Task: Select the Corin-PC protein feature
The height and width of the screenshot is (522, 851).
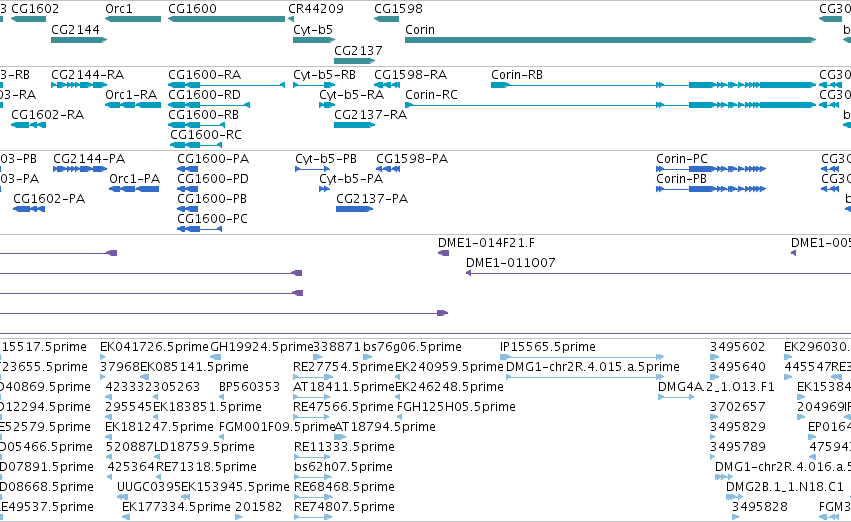Action: pos(711,169)
